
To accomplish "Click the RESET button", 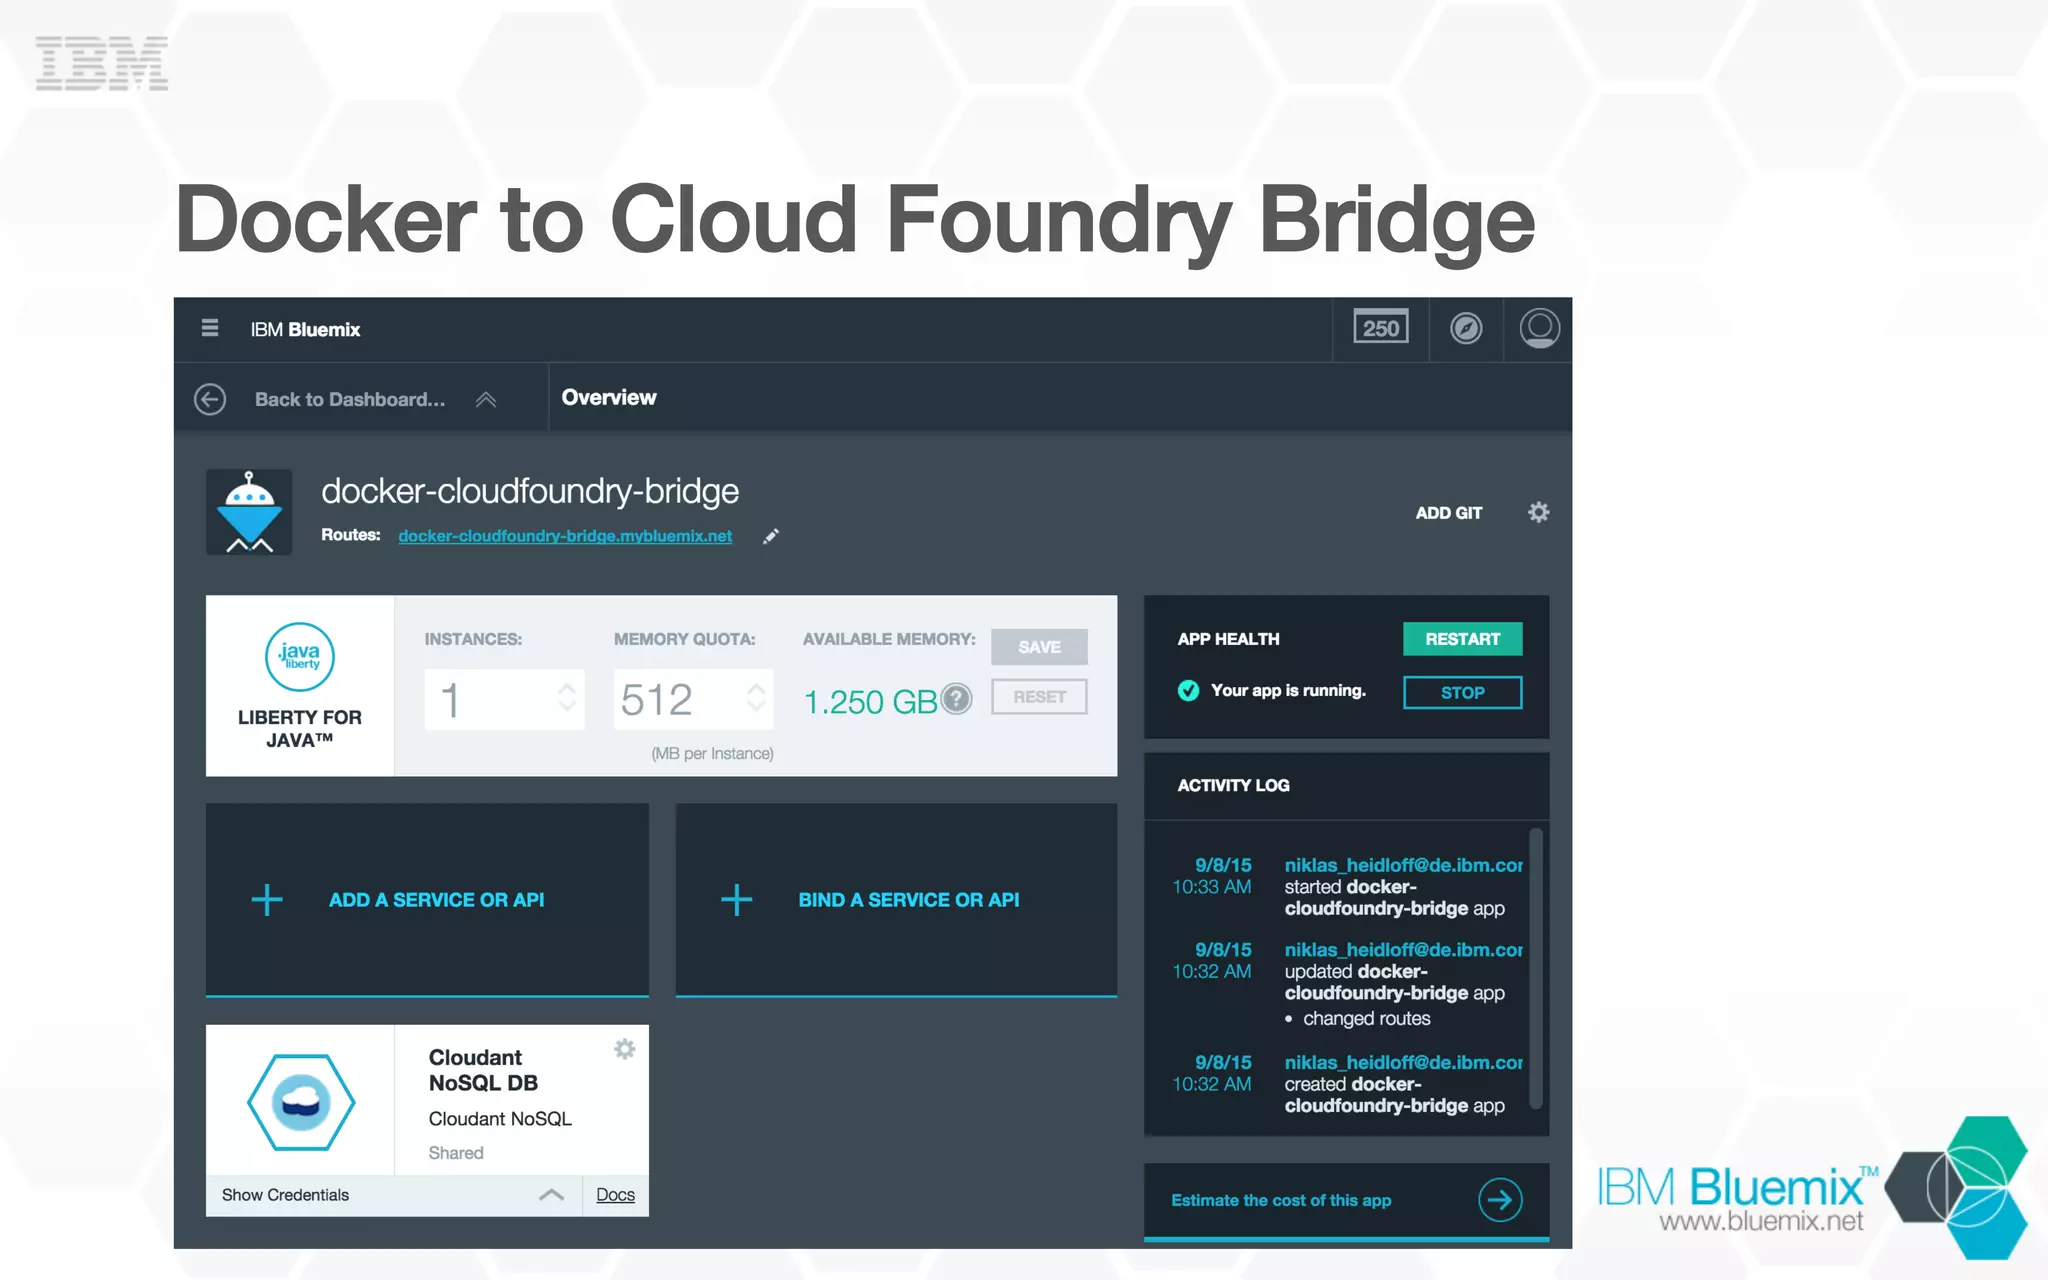I will (x=1039, y=697).
